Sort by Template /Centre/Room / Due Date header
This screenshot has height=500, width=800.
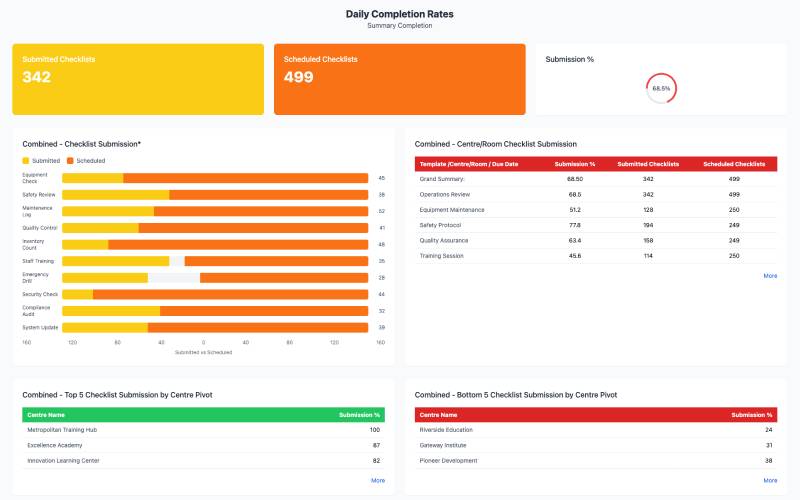point(469,164)
